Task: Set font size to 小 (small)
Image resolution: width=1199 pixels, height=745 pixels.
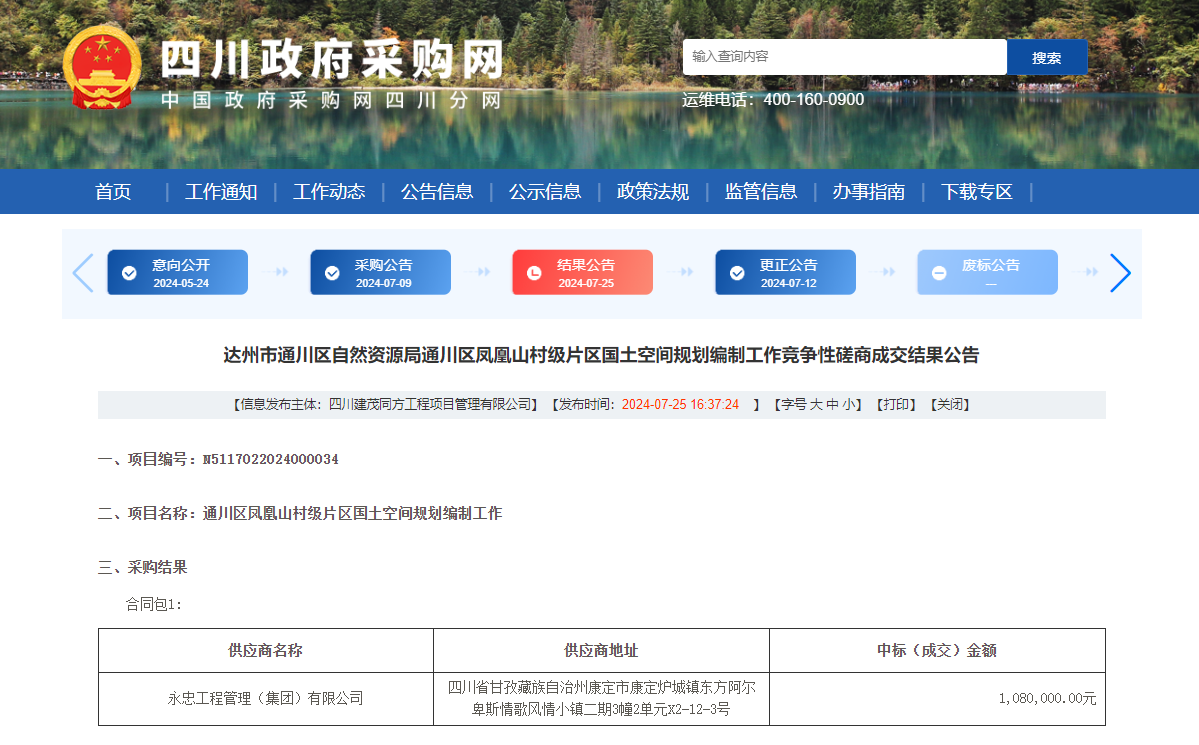Action: tap(848, 405)
